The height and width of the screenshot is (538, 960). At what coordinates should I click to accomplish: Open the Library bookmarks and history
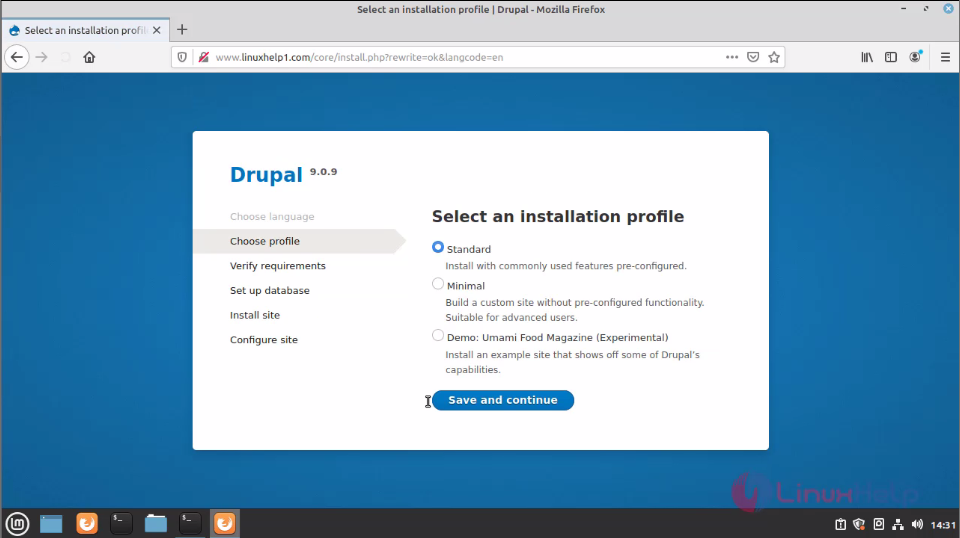[x=867, y=57]
